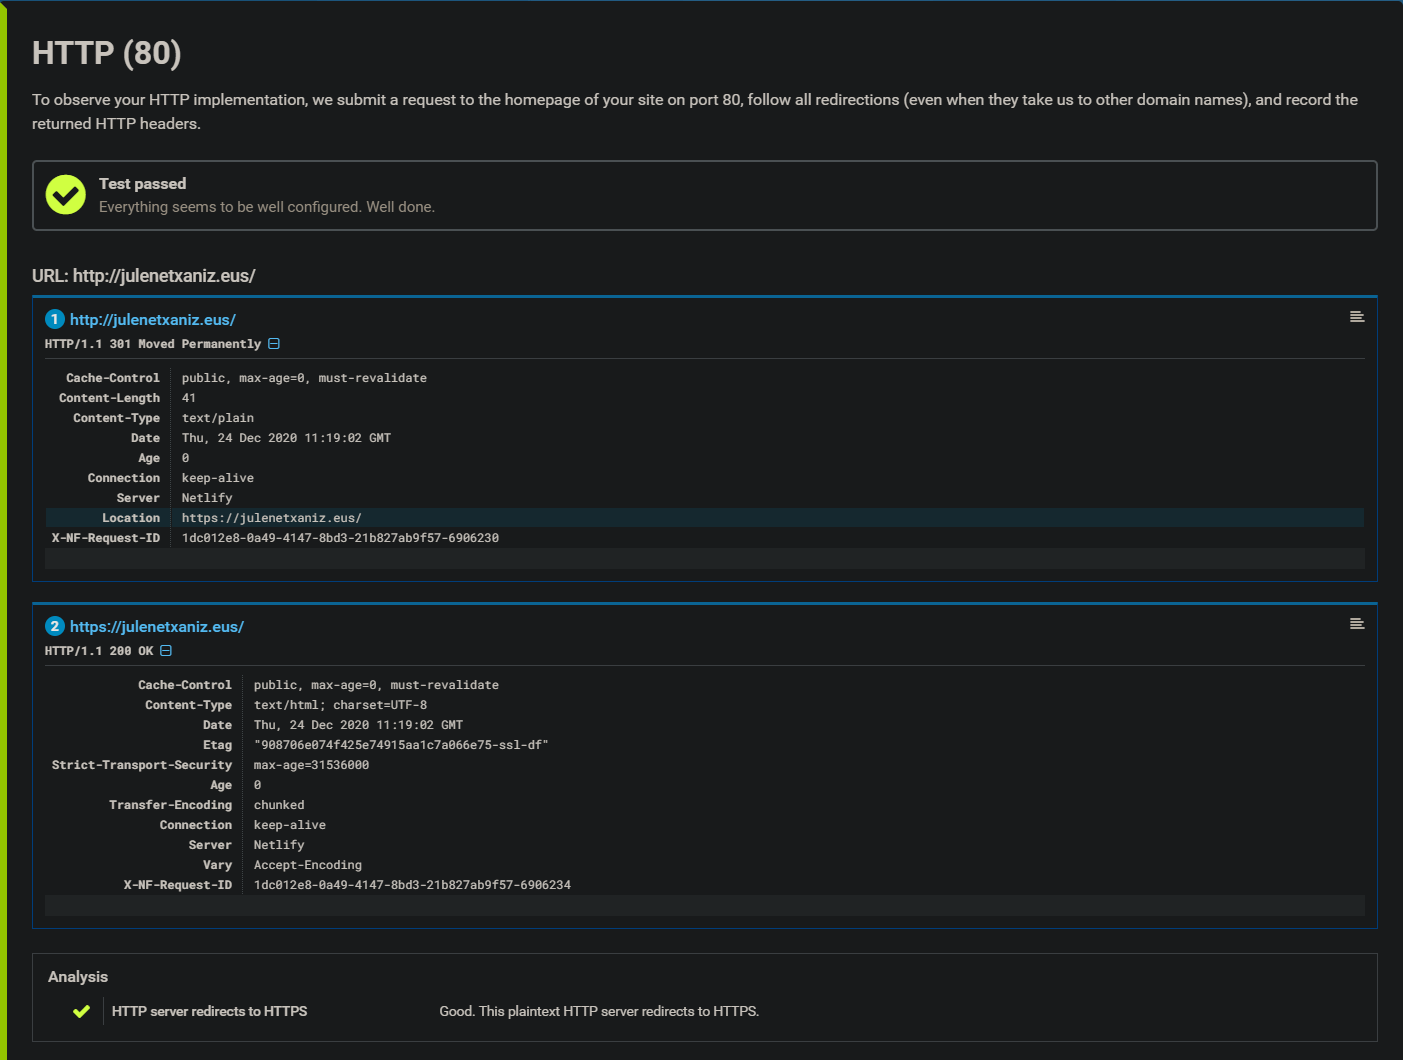Click the checkmark beside HTTP redirect analysis
The height and width of the screenshot is (1060, 1403).
81,1011
